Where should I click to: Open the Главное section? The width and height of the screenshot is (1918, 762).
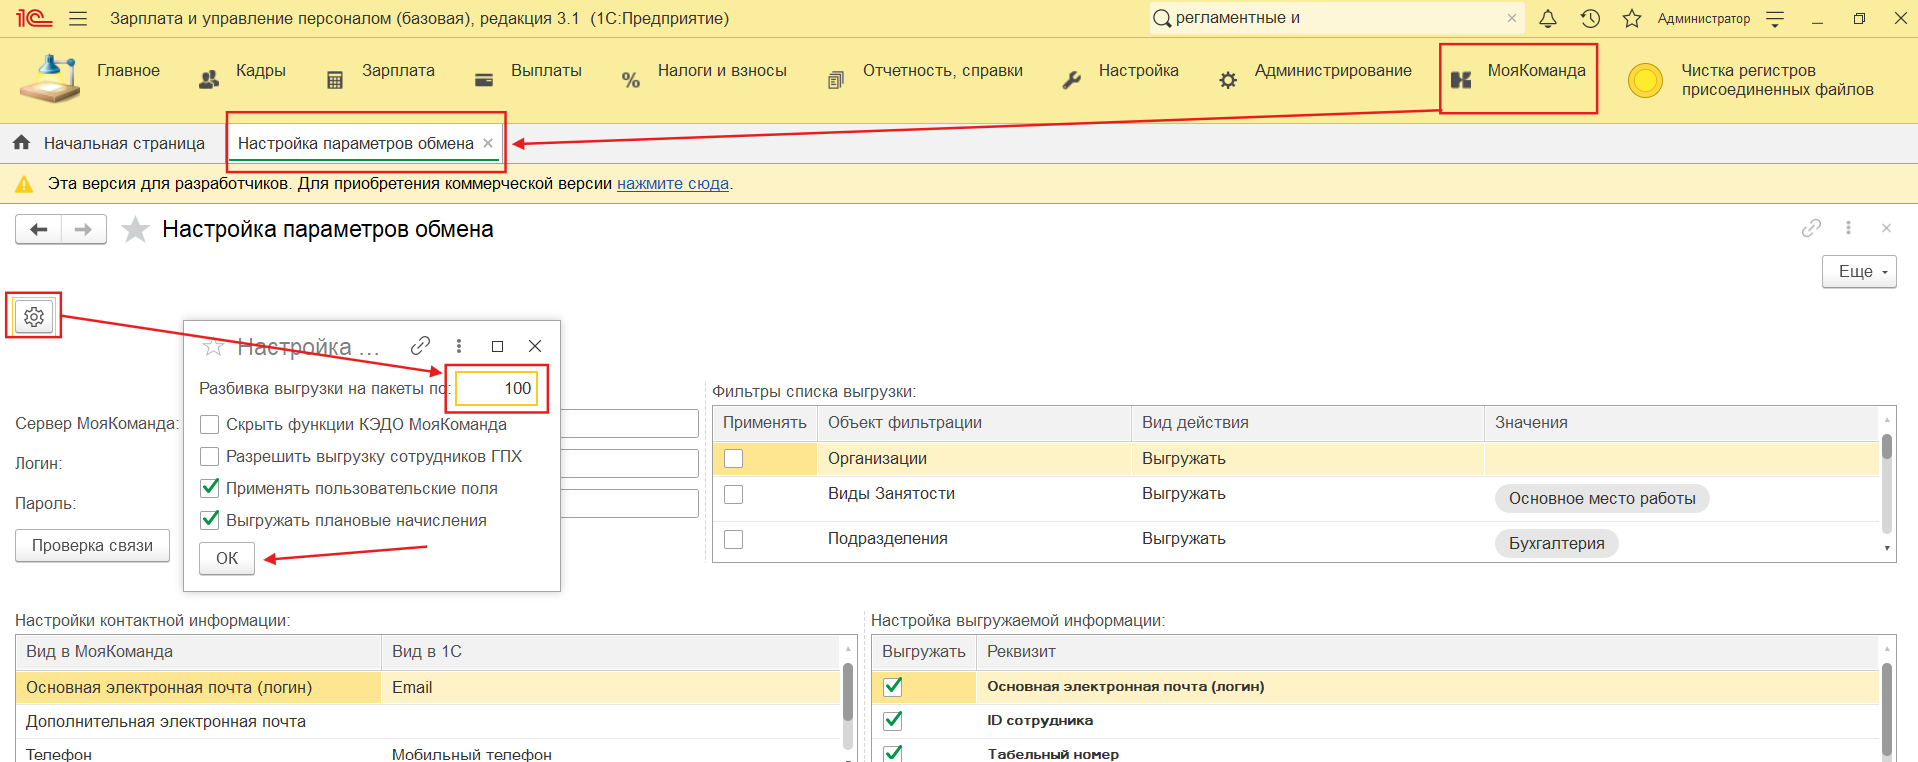pyautogui.click(x=128, y=71)
